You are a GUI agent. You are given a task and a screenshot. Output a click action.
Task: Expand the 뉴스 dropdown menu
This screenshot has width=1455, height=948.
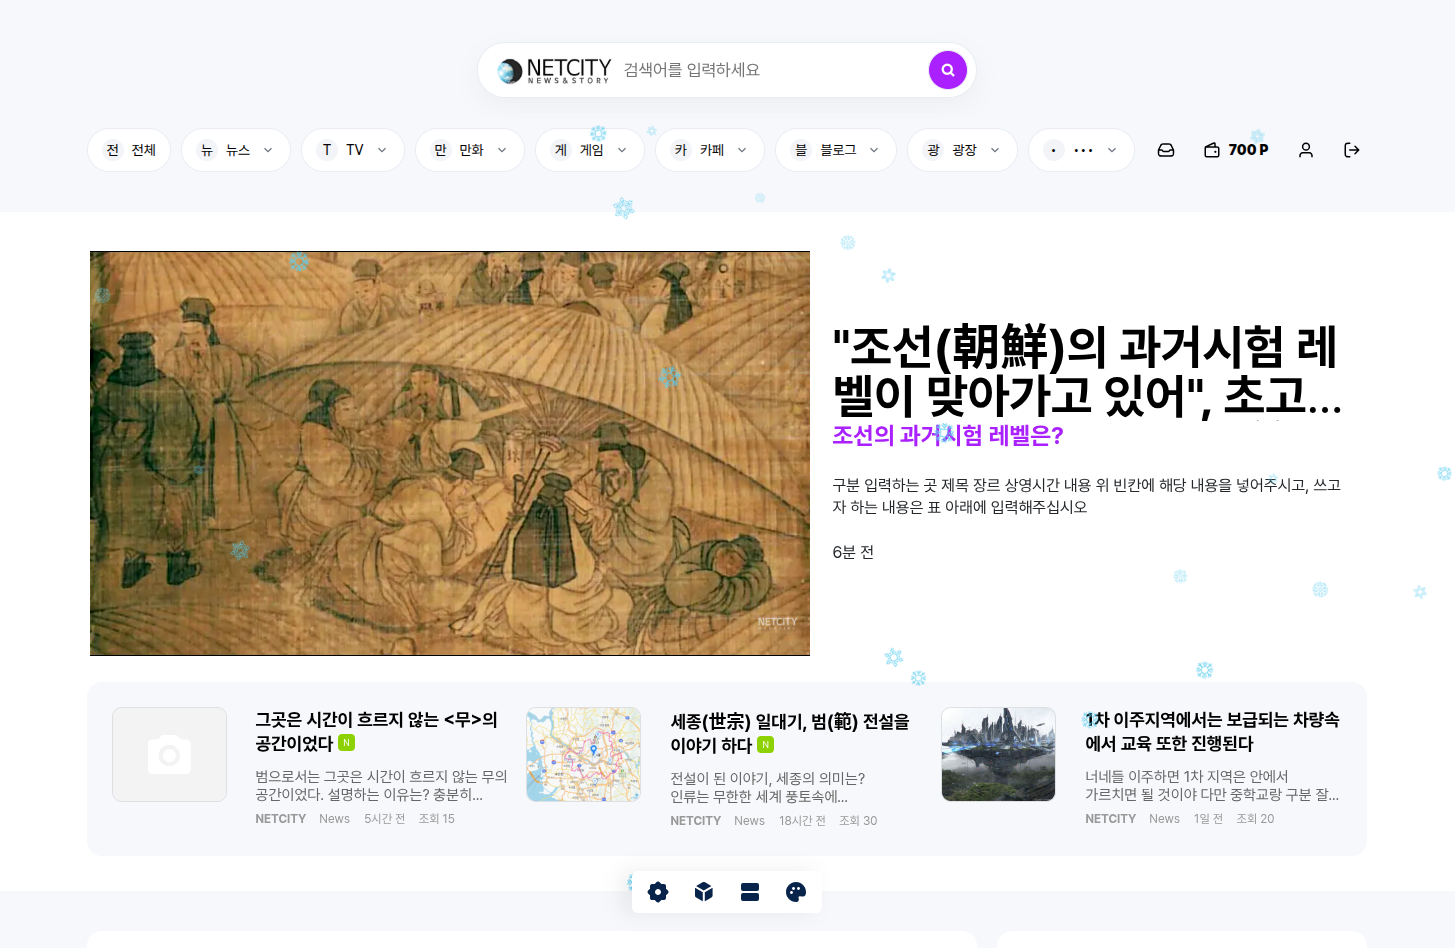click(236, 150)
